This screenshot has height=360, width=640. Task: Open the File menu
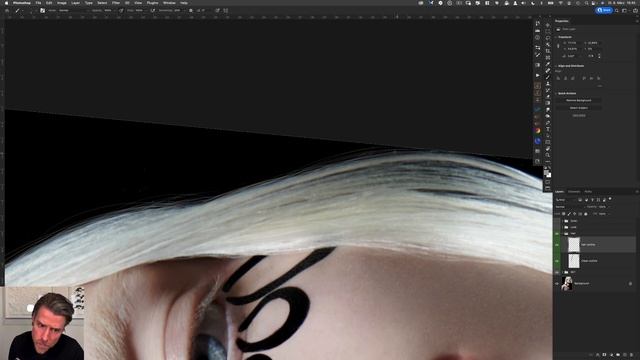point(38,3)
